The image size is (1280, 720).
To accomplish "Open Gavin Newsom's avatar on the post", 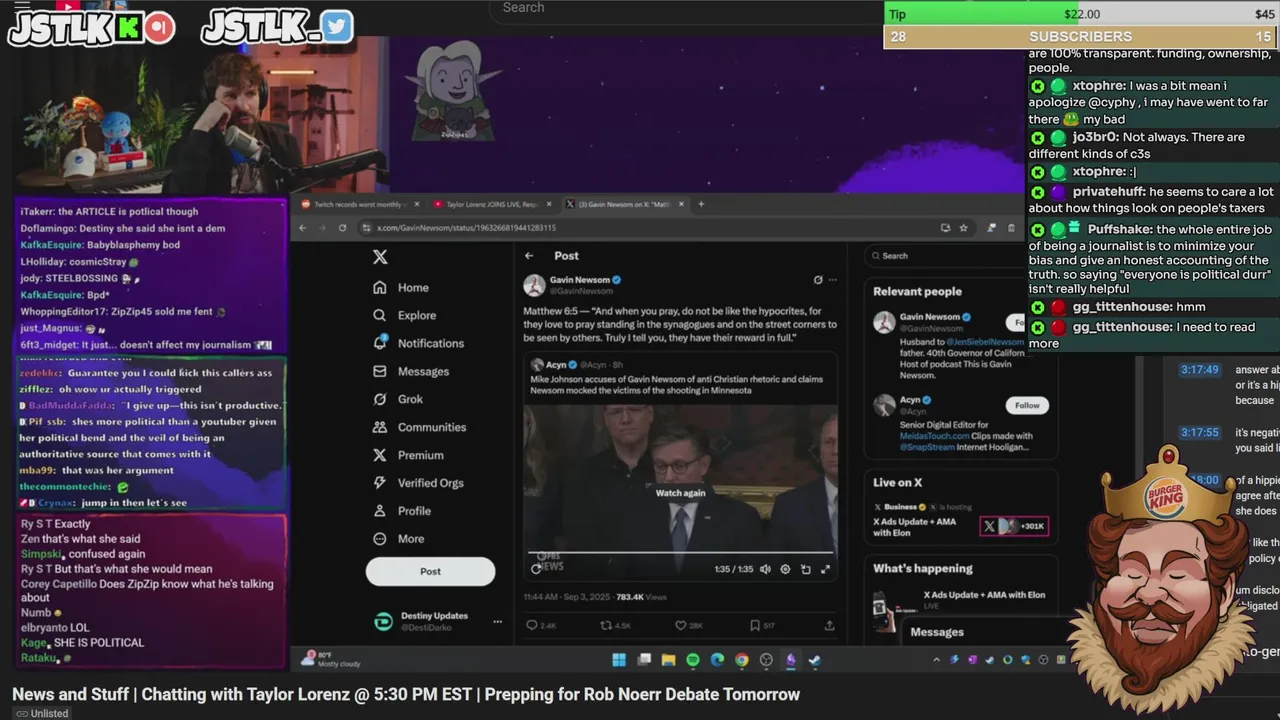I will tap(535, 285).
